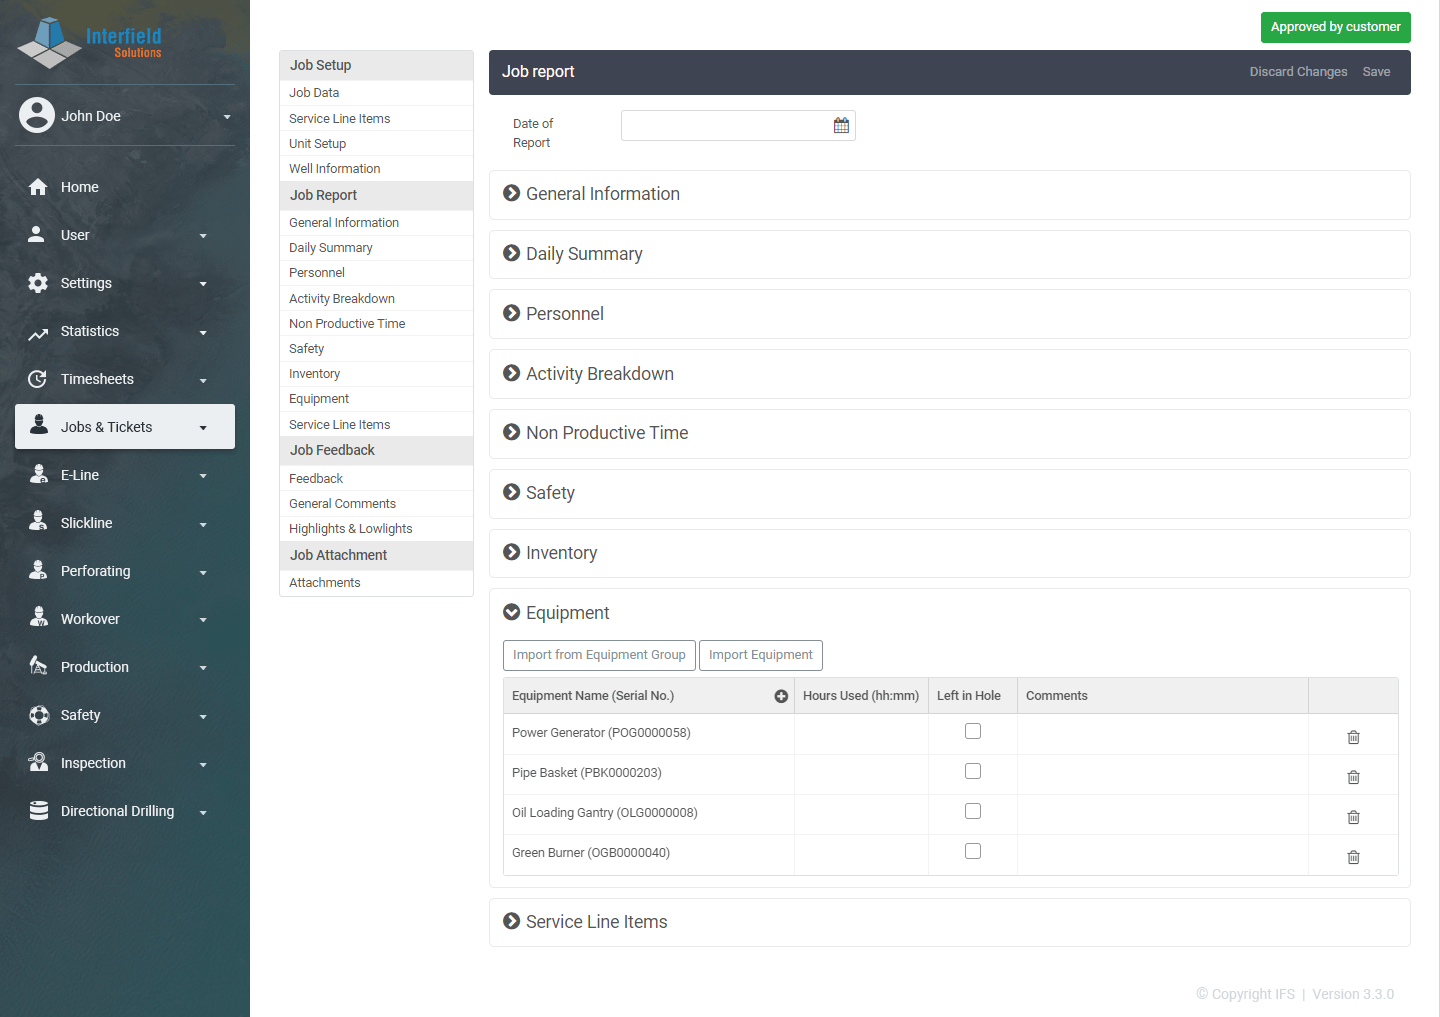The height and width of the screenshot is (1017, 1440).
Task: Click Hours Used cell for Power Generator
Action: coord(861,734)
